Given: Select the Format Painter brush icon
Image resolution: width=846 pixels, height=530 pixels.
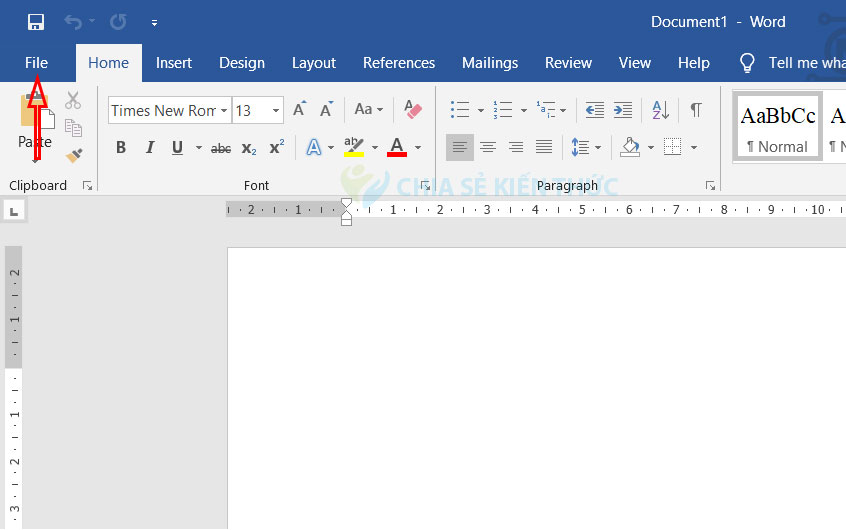Looking at the screenshot, I should [x=73, y=155].
